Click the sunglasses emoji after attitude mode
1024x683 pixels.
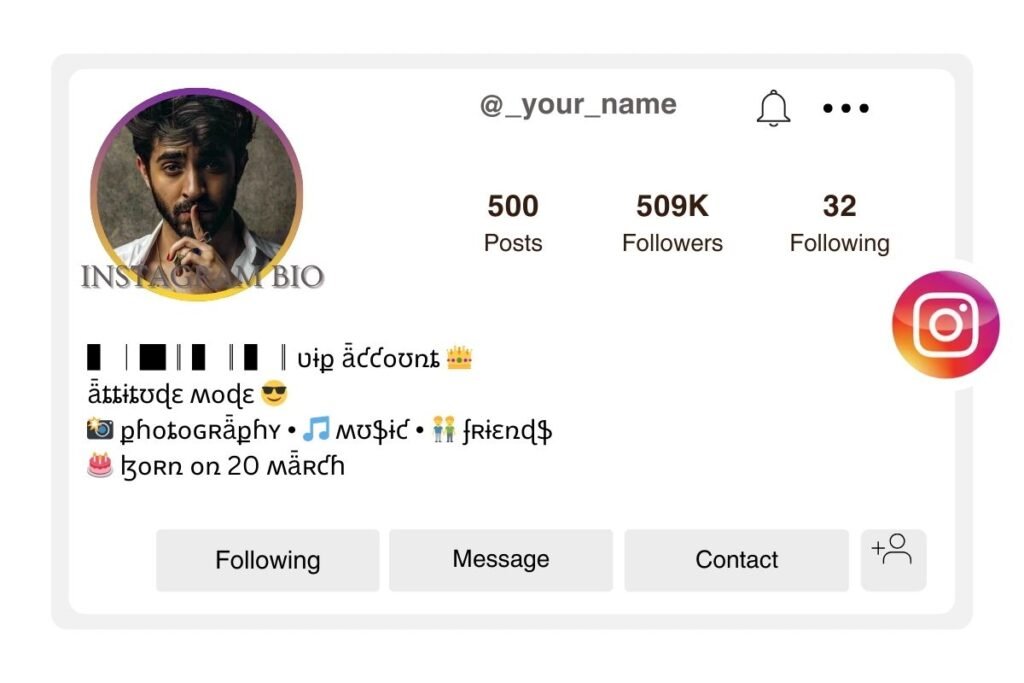coord(272,394)
